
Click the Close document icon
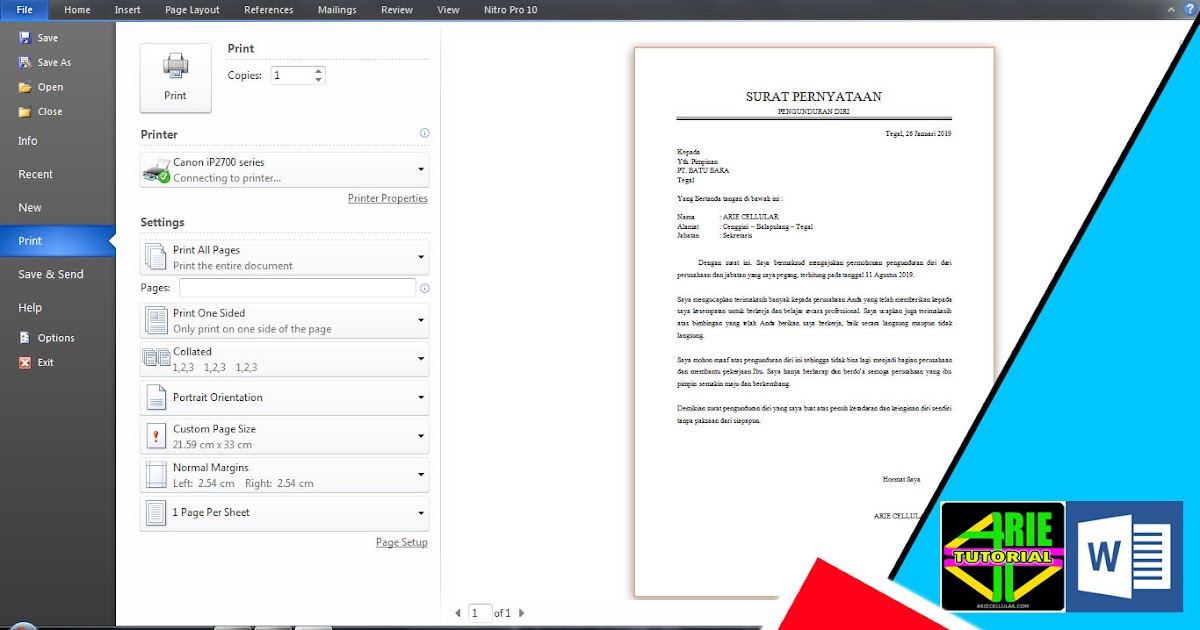tap(25, 112)
